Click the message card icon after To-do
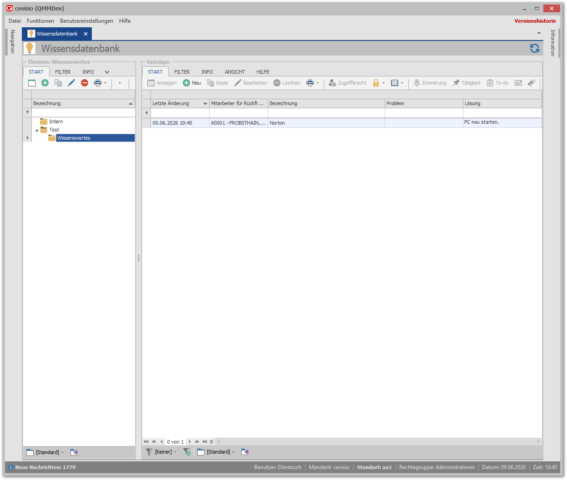Screen dimensions: 567x480 [x=518, y=83]
